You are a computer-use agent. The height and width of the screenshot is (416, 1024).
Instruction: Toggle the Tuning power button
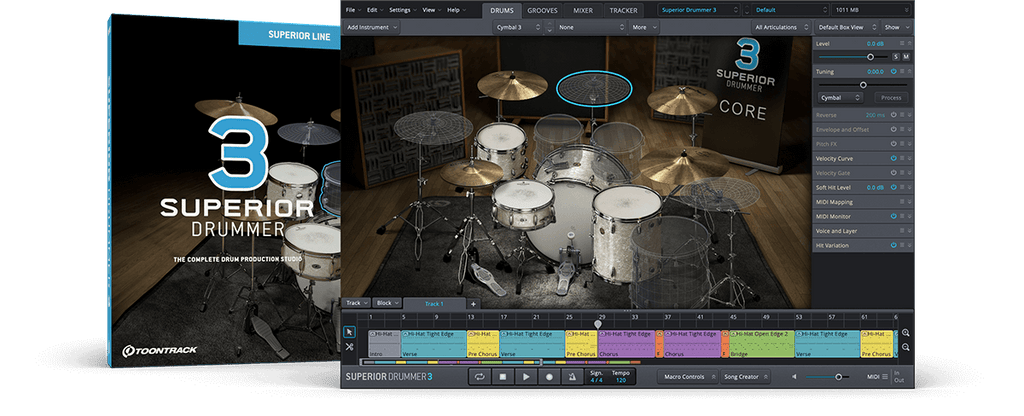(893, 72)
